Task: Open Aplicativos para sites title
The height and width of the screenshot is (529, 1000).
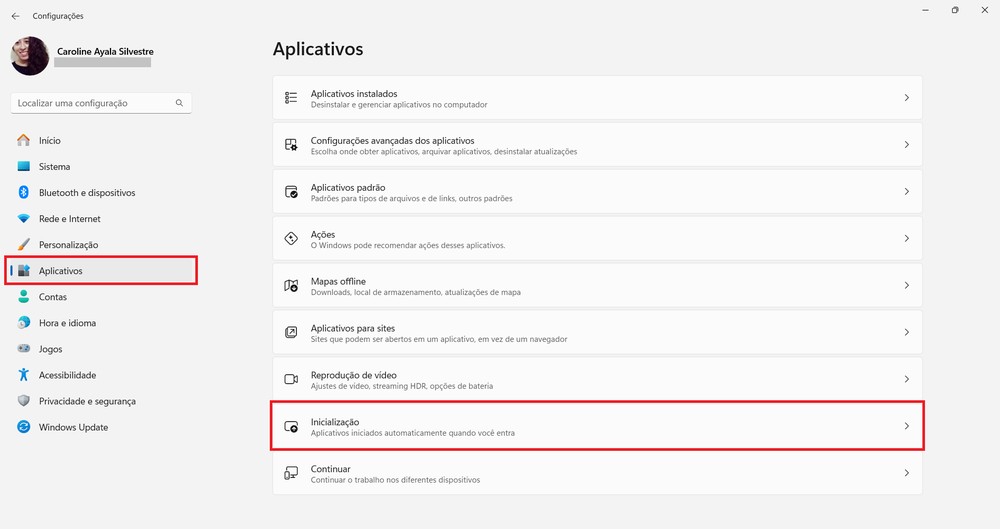Action: [x=353, y=328]
